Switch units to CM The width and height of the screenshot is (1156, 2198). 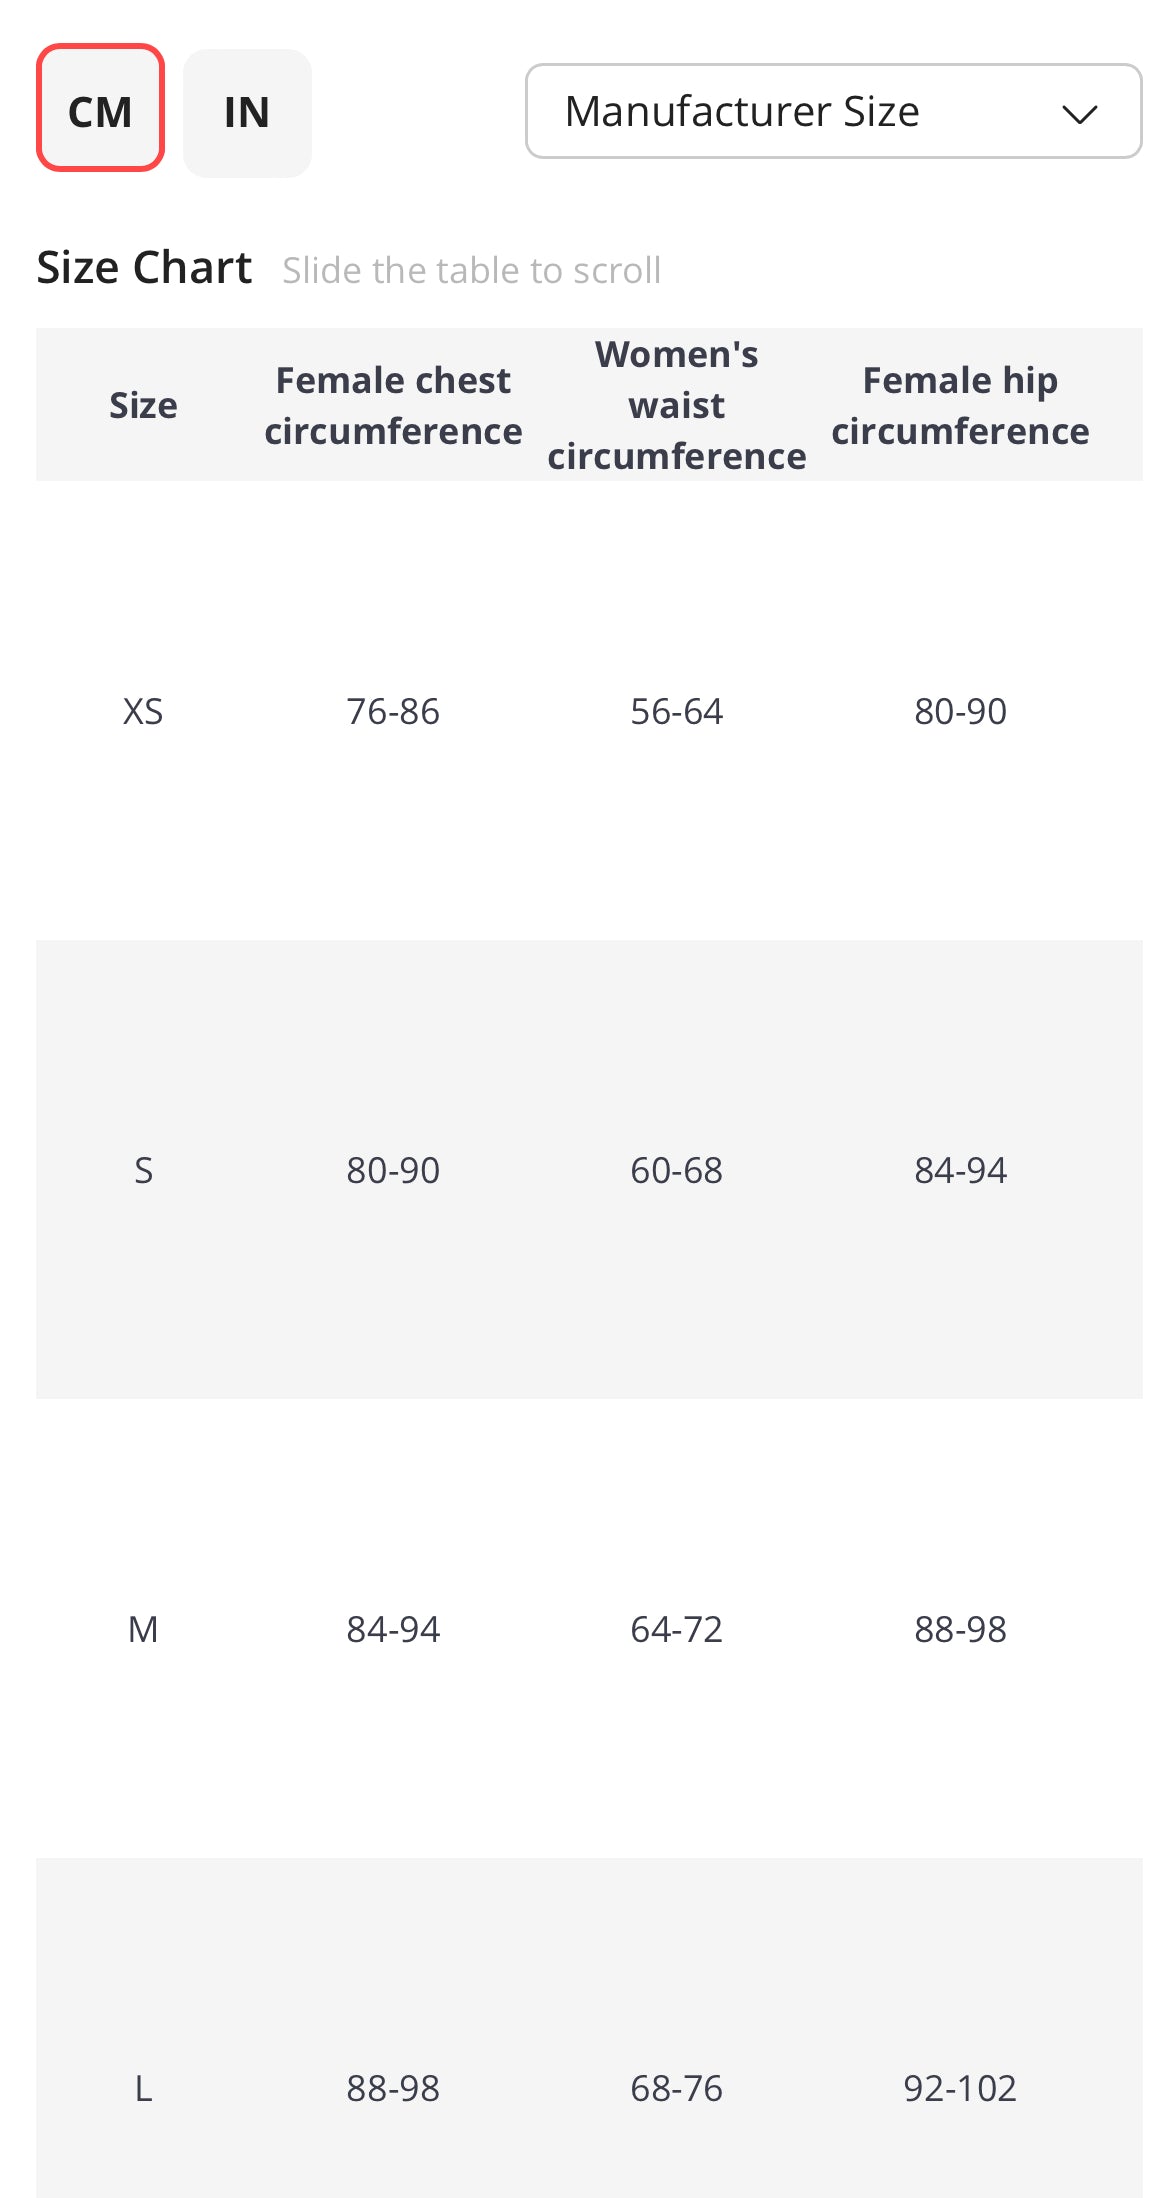pos(100,108)
